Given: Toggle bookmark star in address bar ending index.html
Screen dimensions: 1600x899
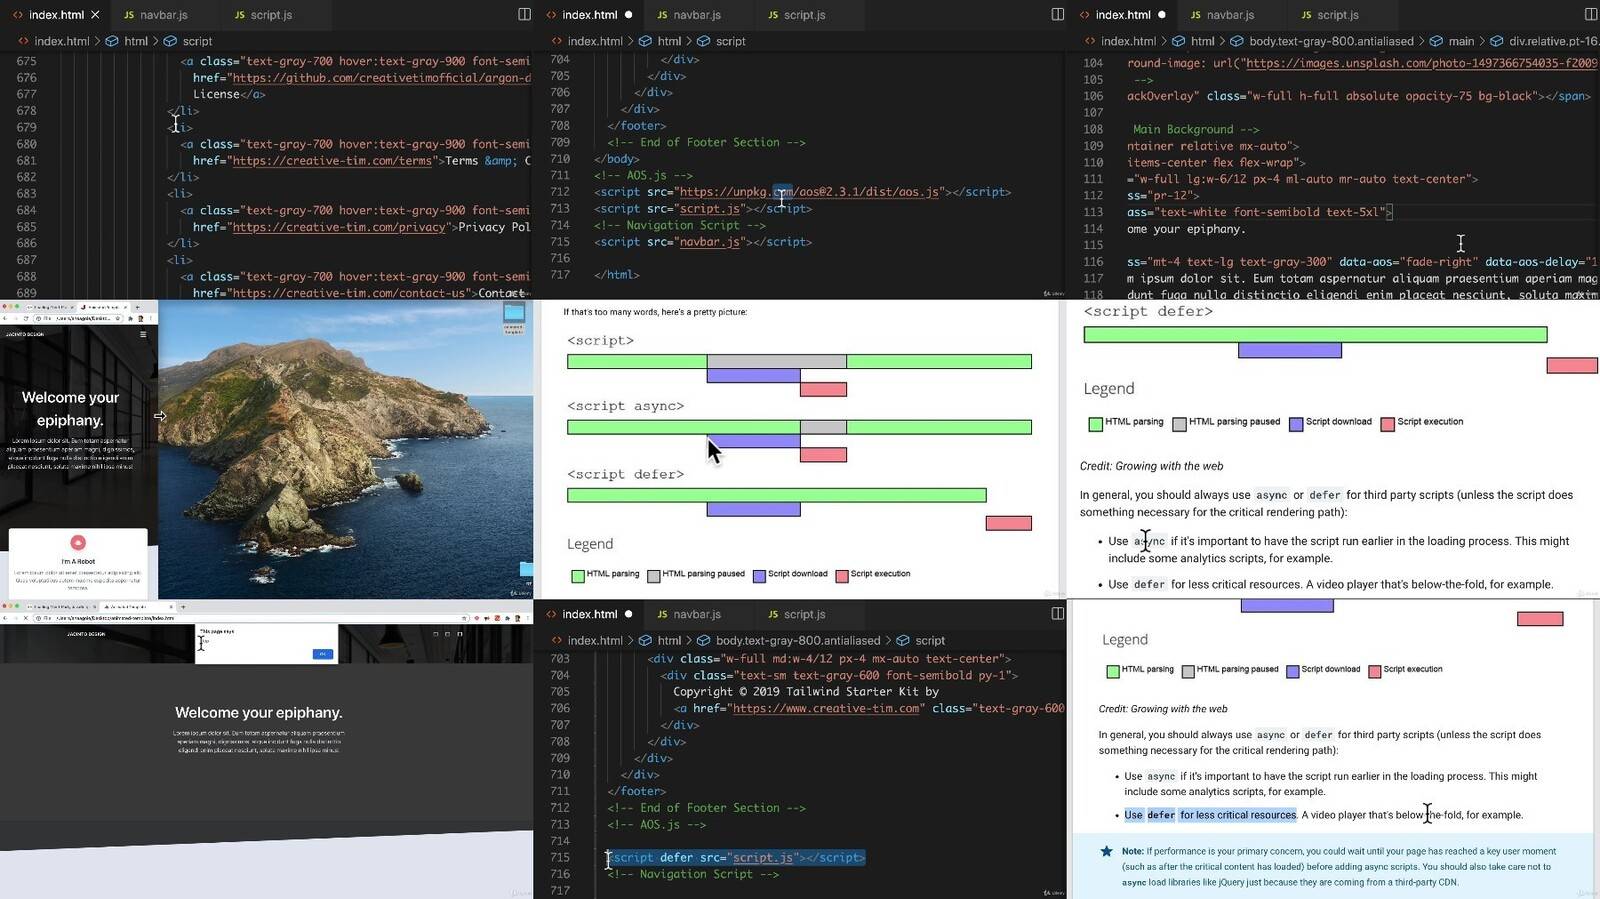Looking at the screenshot, I should coord(116,318).
